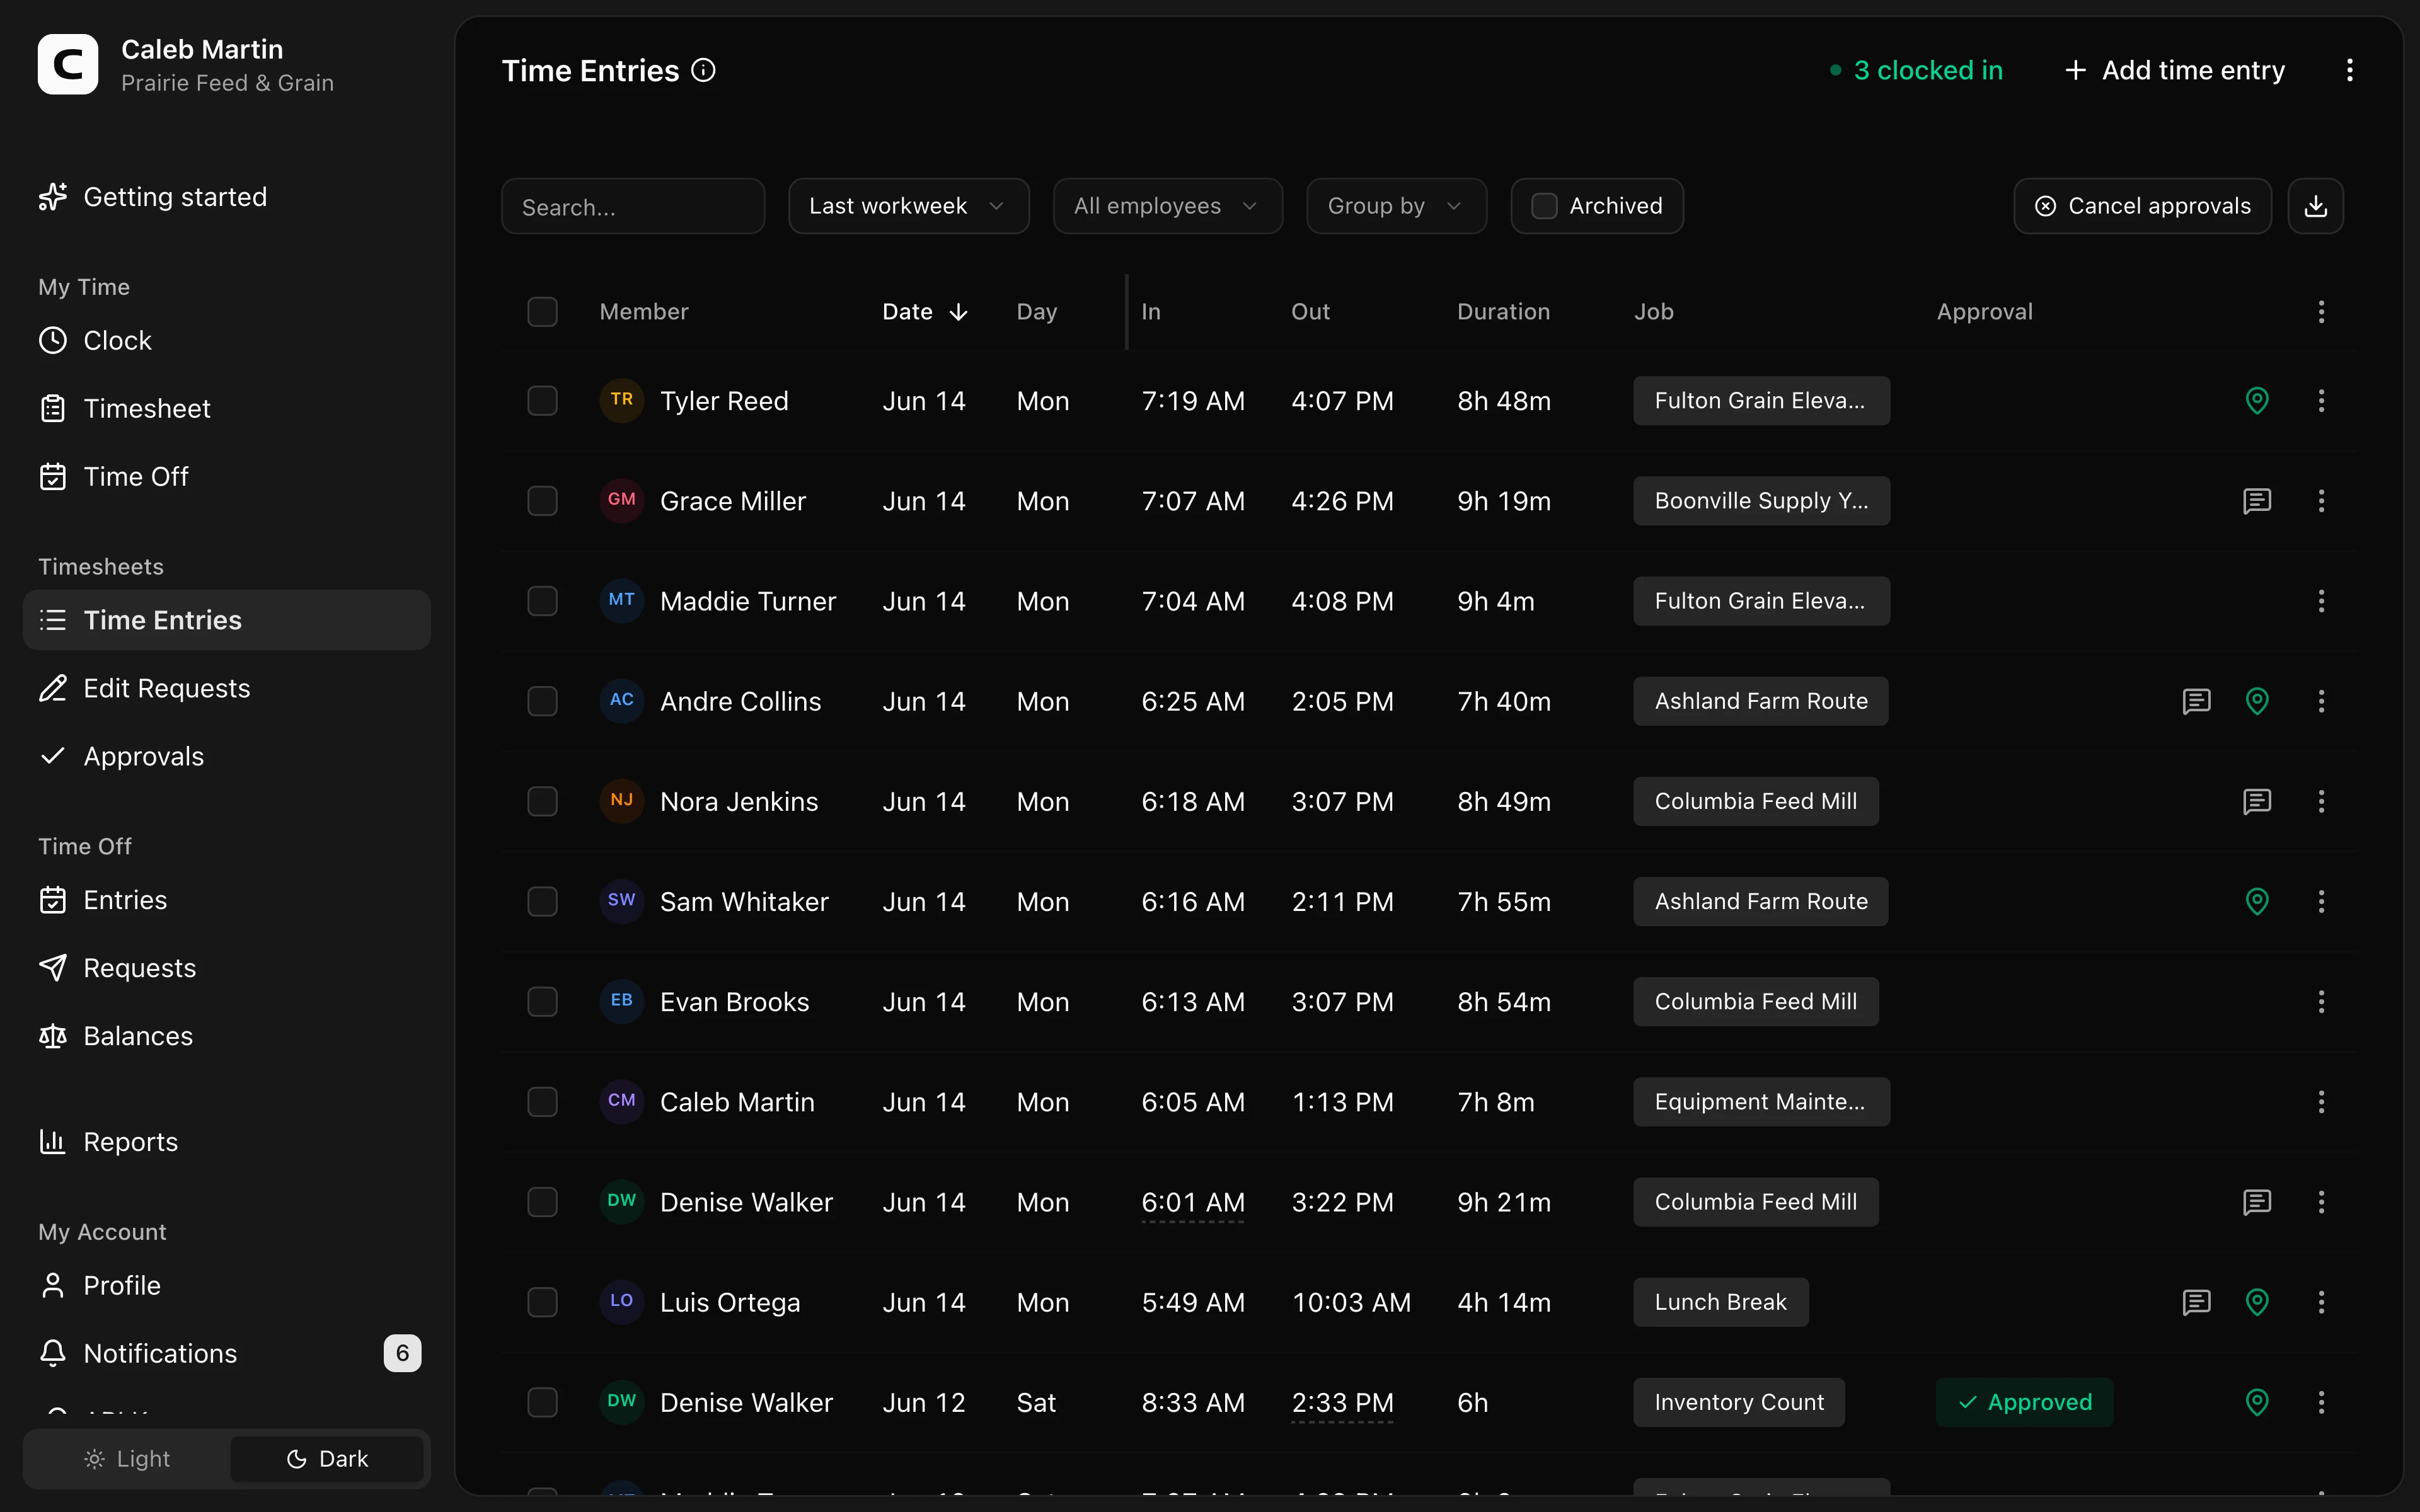Open Time Off under My Time
2420x1512 pixels.
click(x=226, y=477)
